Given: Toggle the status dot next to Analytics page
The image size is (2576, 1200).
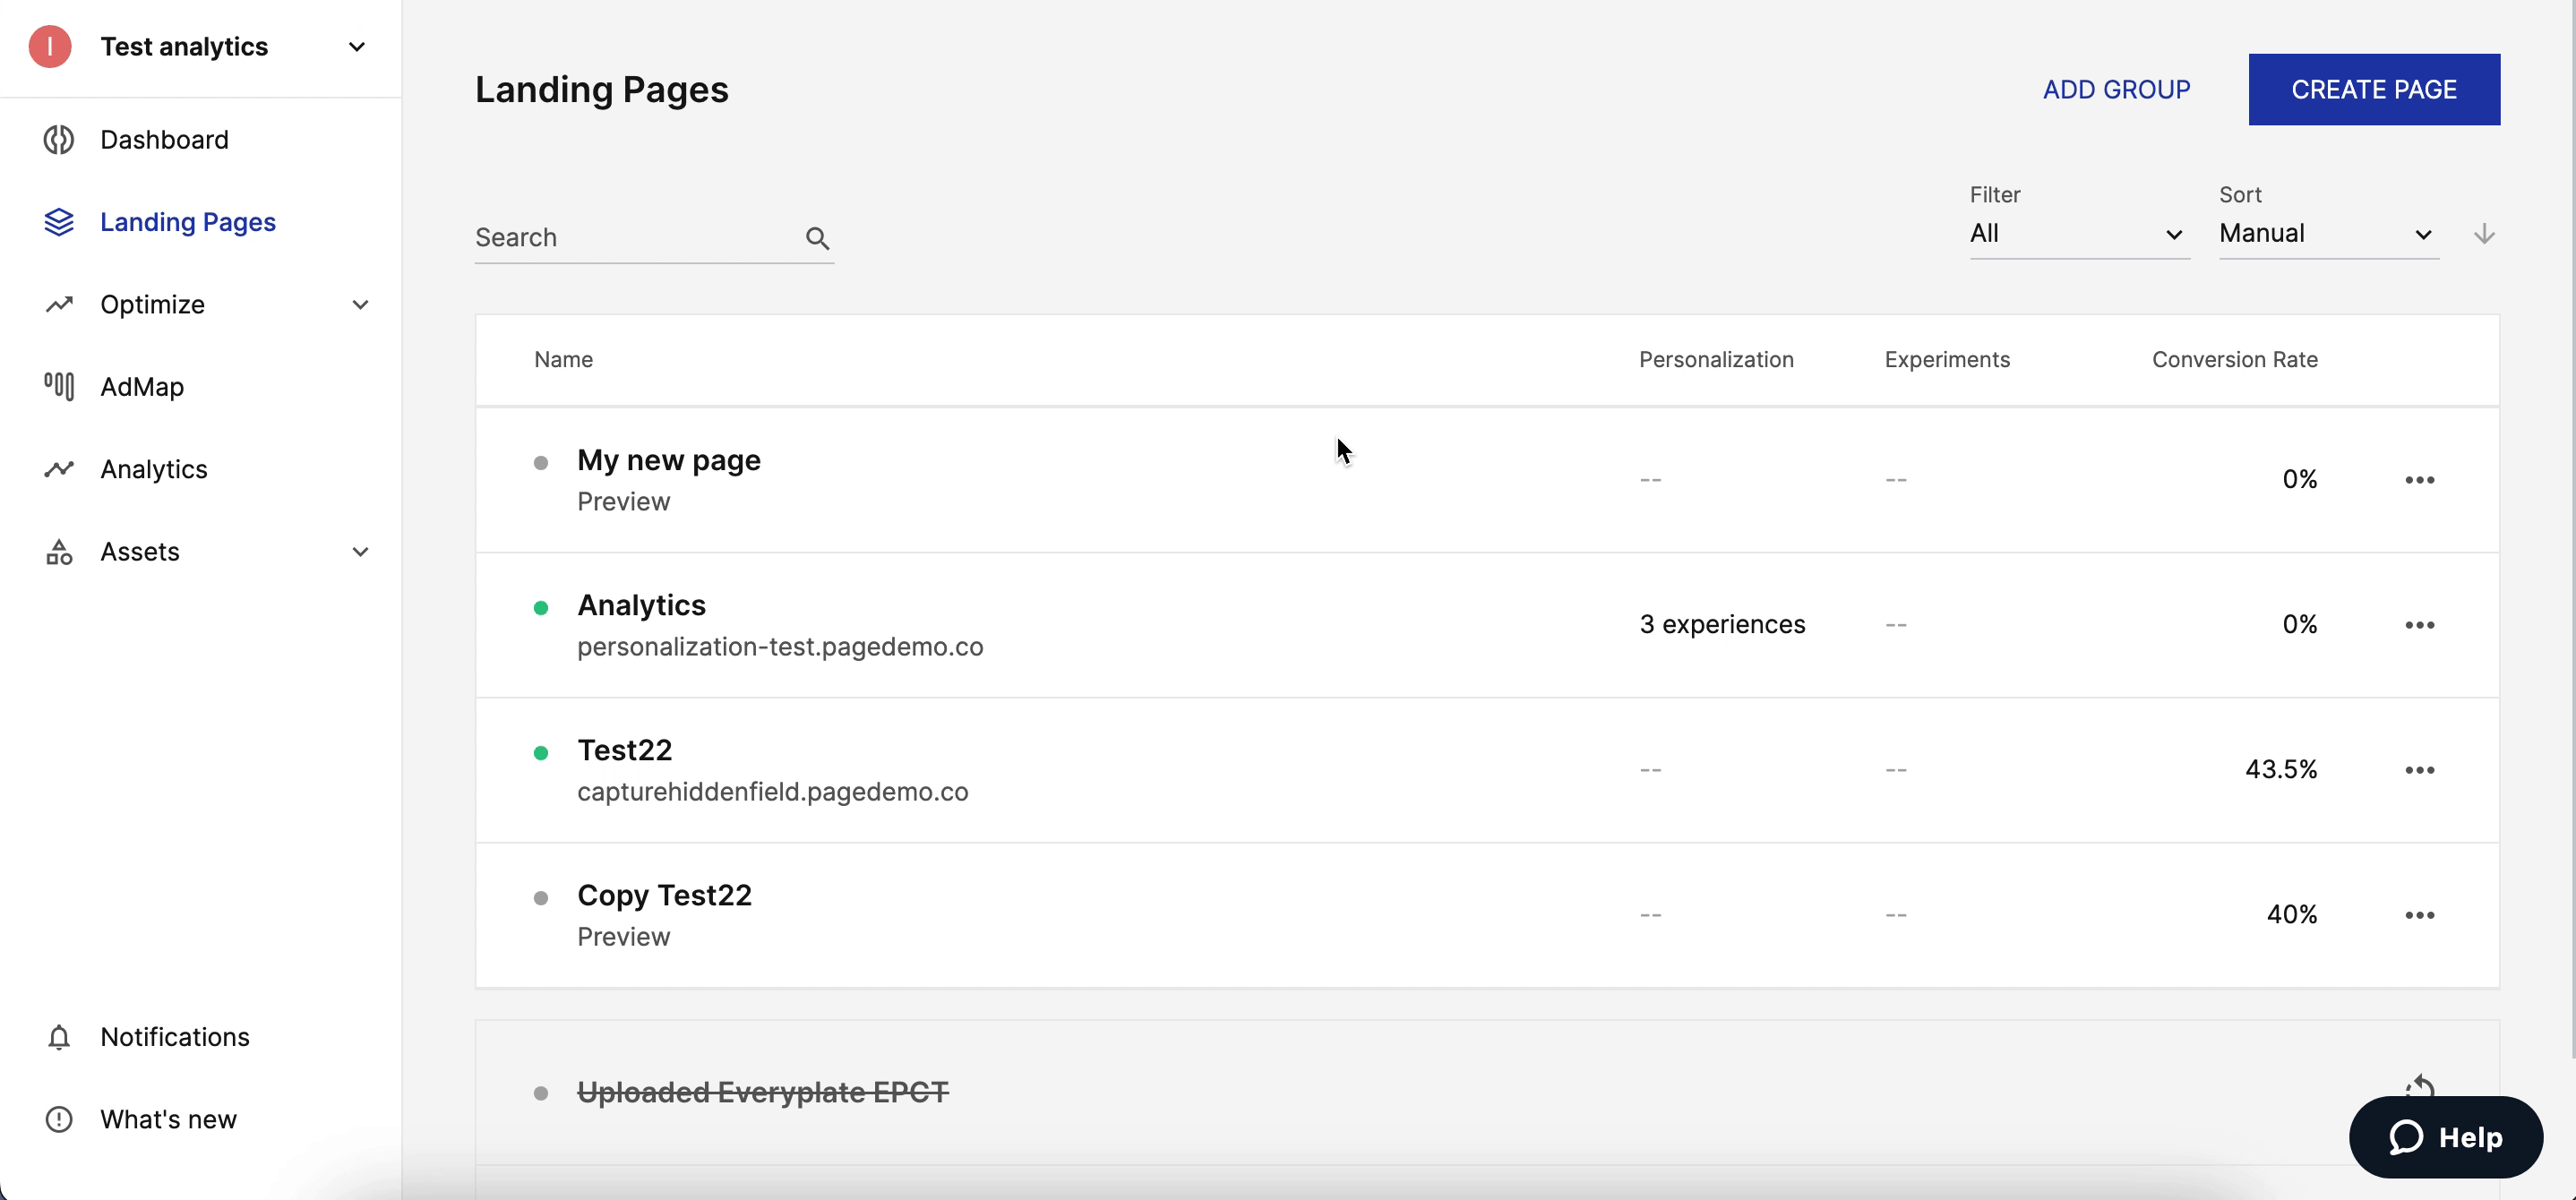Looking at the screenshot, I should (541, 607).
